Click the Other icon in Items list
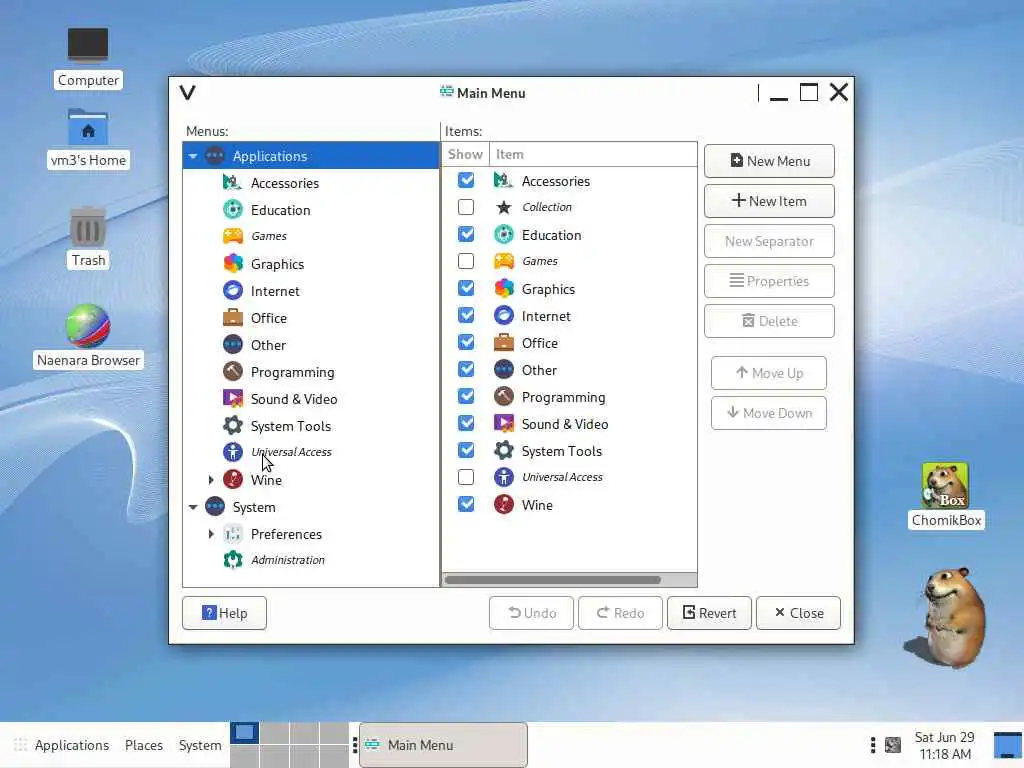 tap(504, 370)
